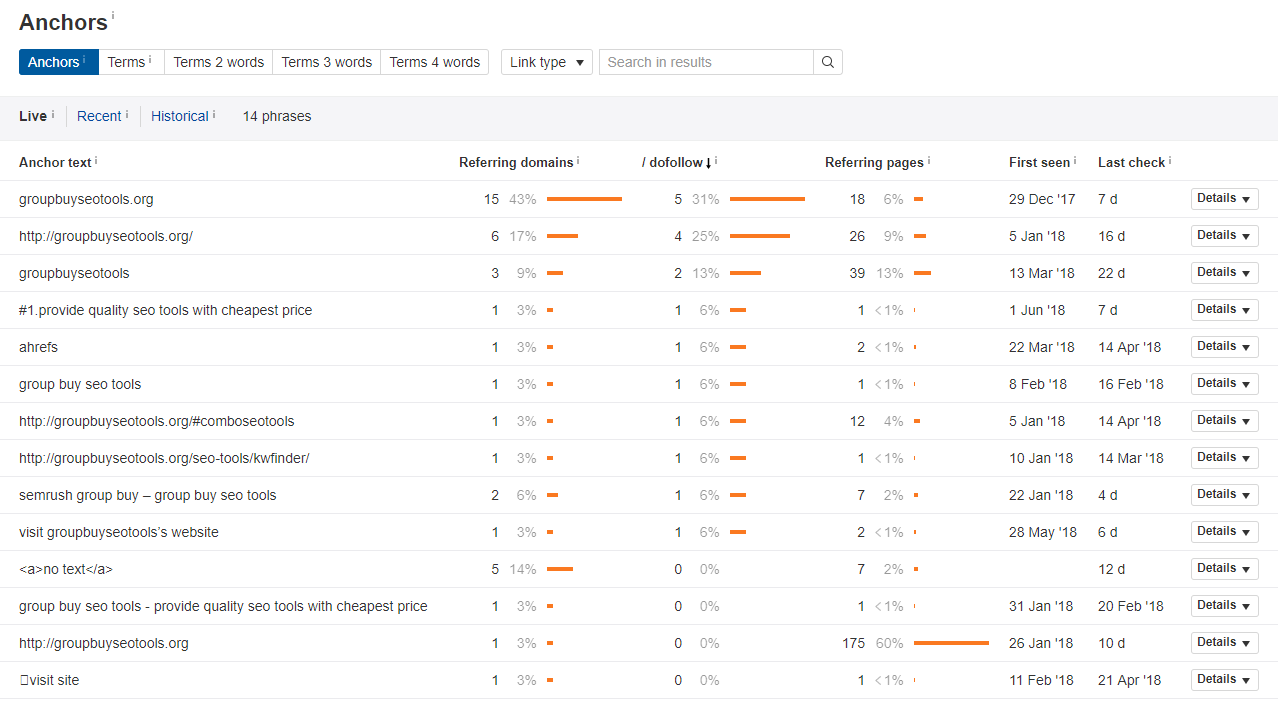Click info icon beside dofollow header
1278x705 pixels.
point(716,160)
